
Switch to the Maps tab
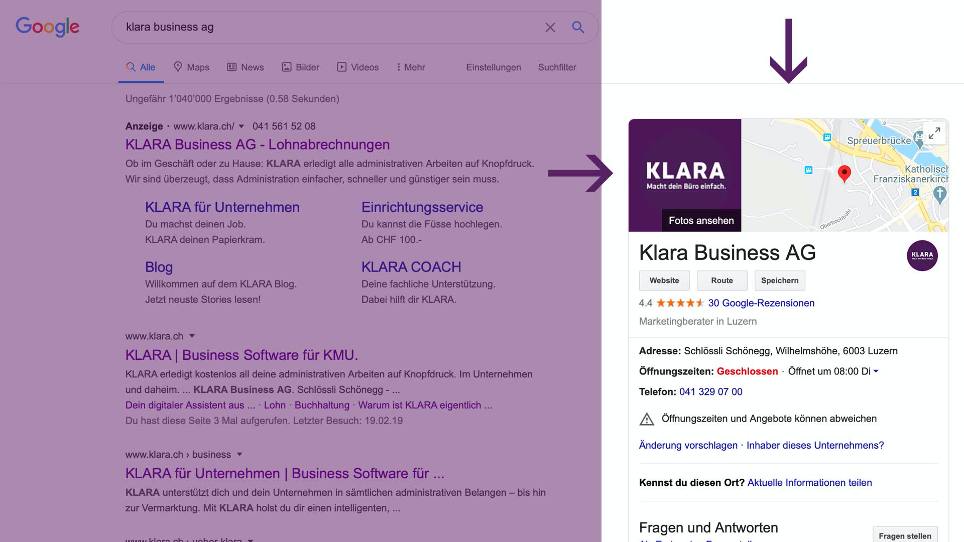(191, 67)
